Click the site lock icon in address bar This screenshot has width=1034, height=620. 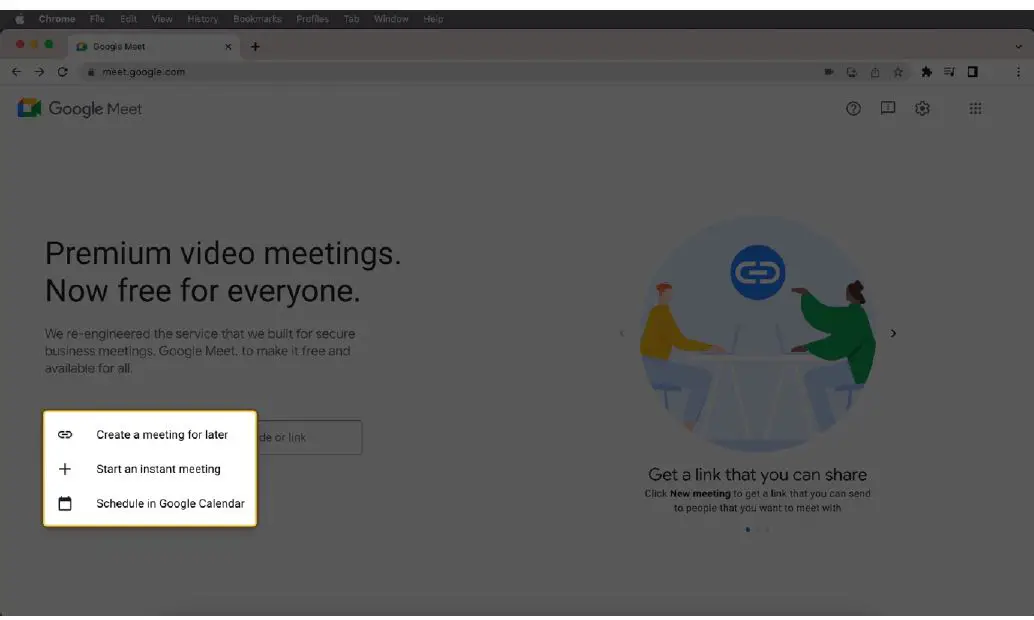pyautogui.click(x=91, y=72)
